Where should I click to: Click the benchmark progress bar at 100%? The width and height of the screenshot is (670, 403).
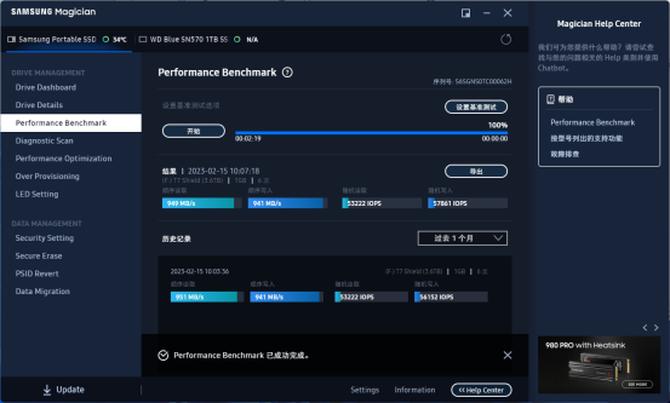371,133
